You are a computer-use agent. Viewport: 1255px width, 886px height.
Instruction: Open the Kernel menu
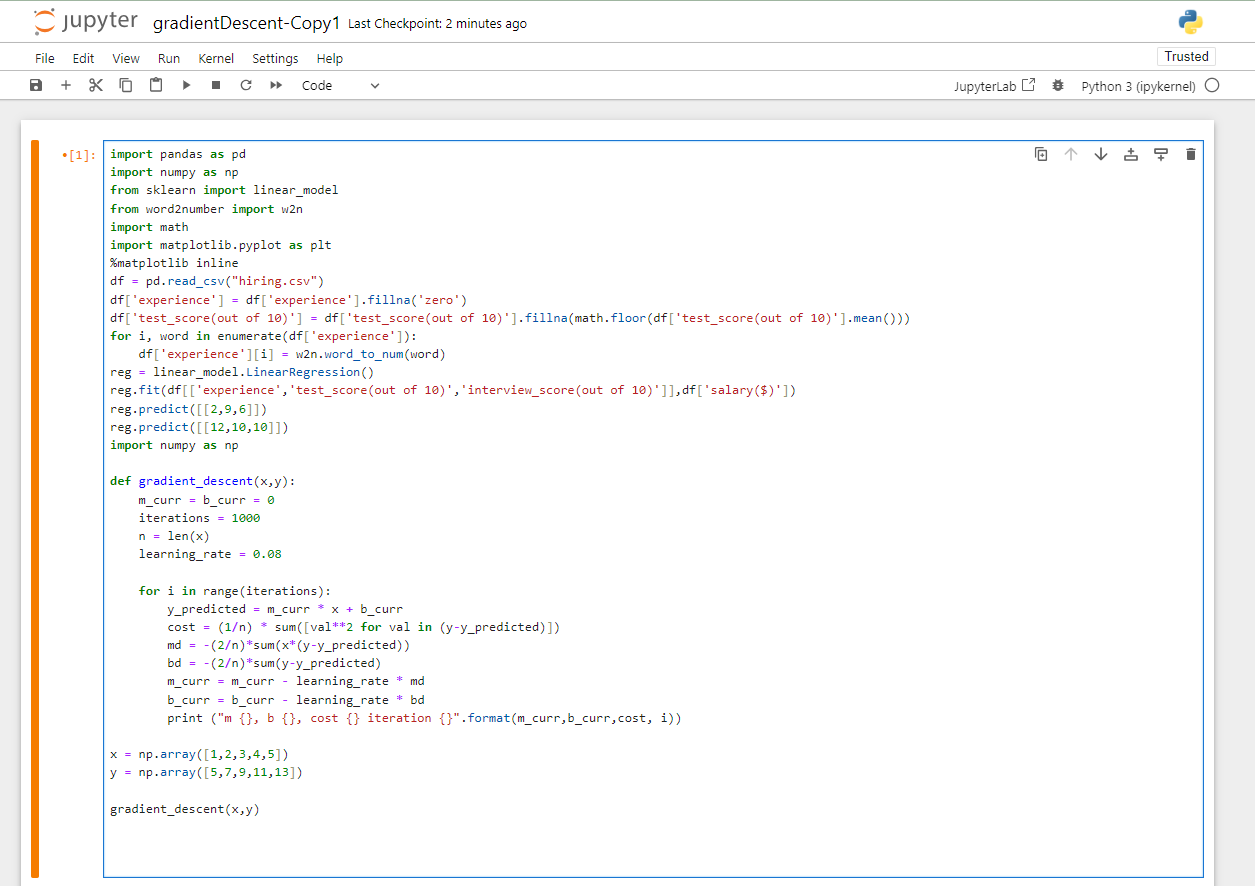click(x=216, y=58)
